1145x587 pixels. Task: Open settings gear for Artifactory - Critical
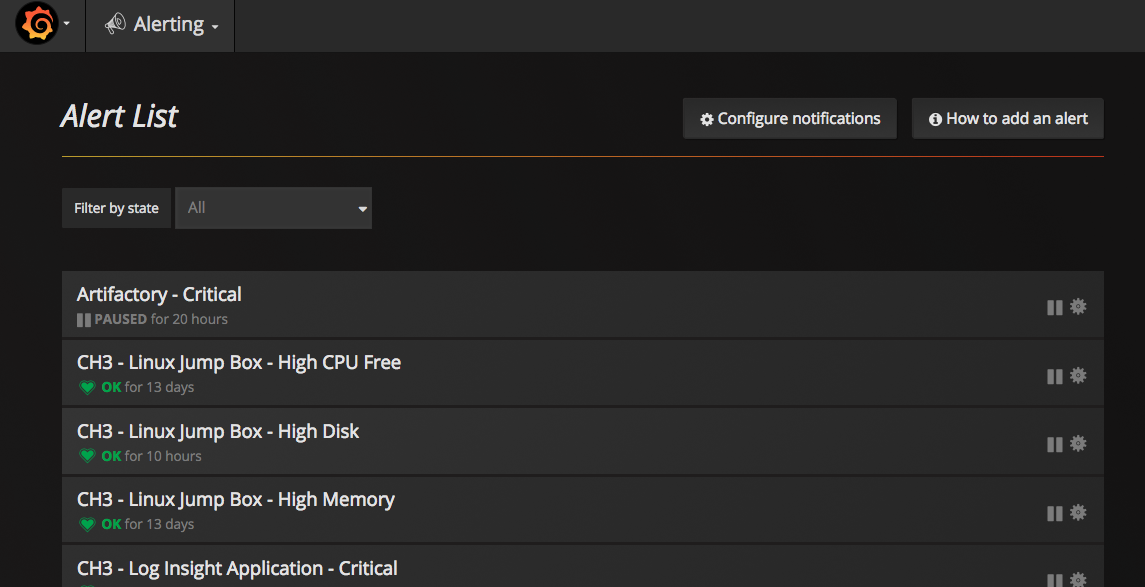click(1078, 307)
